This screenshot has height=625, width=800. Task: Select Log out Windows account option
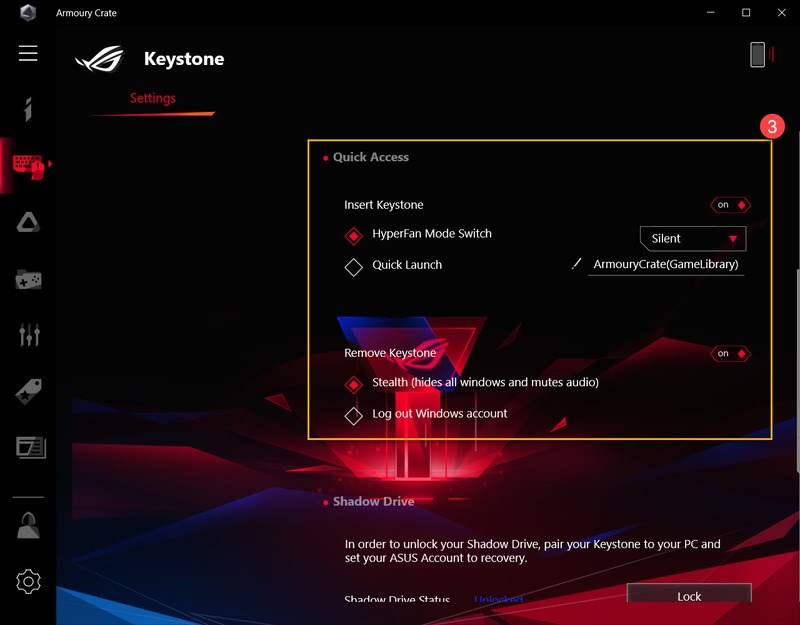(353, 415)
